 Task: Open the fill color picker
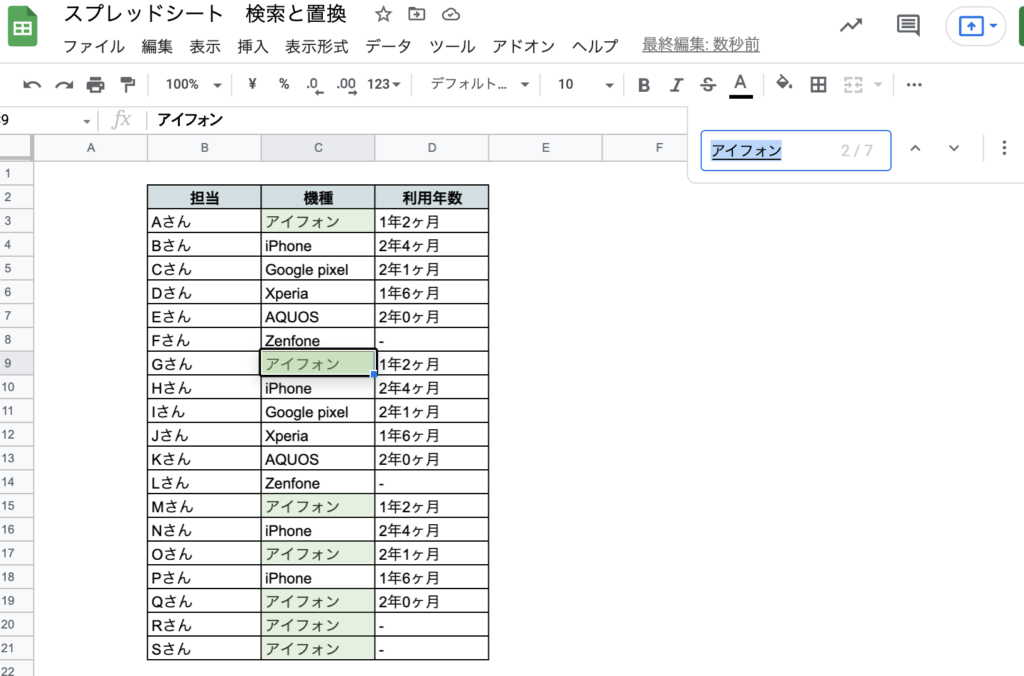pos(784,84)
